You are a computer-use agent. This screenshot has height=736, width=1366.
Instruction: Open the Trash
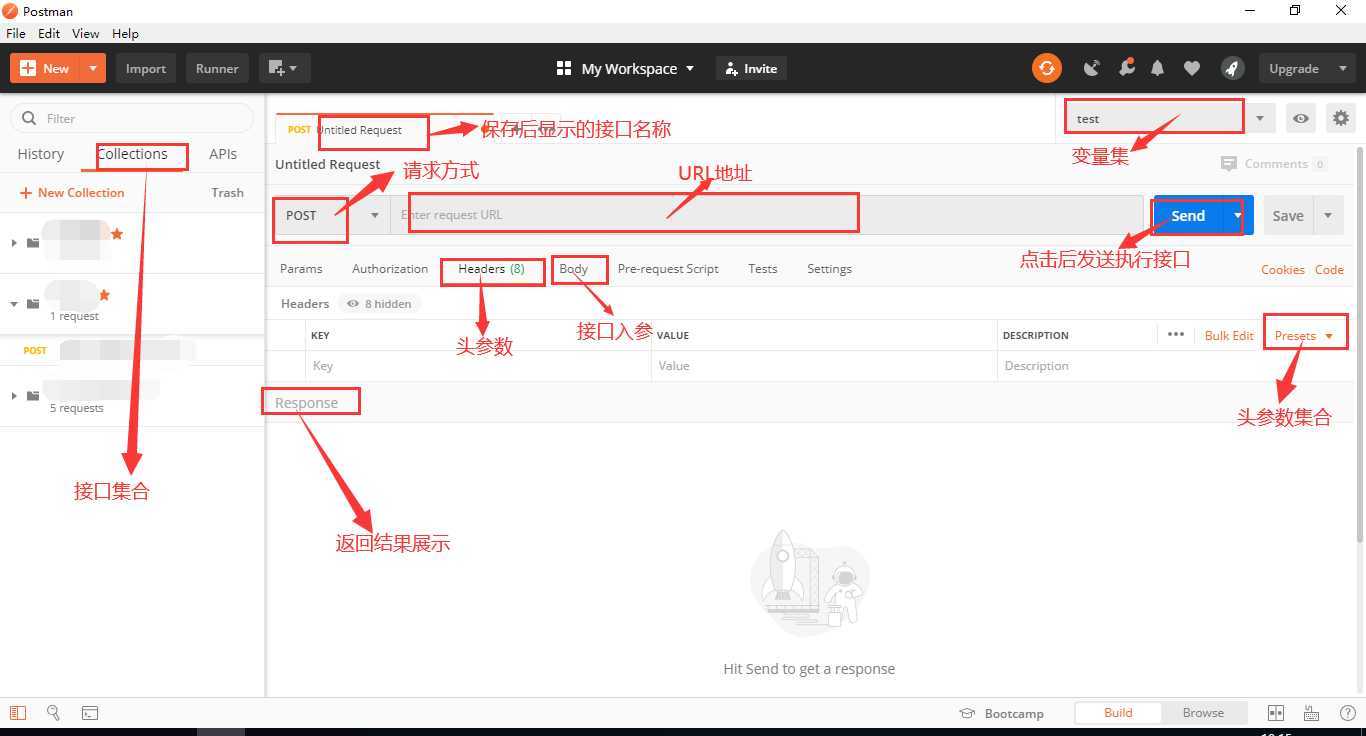click(x=227, y=192)
